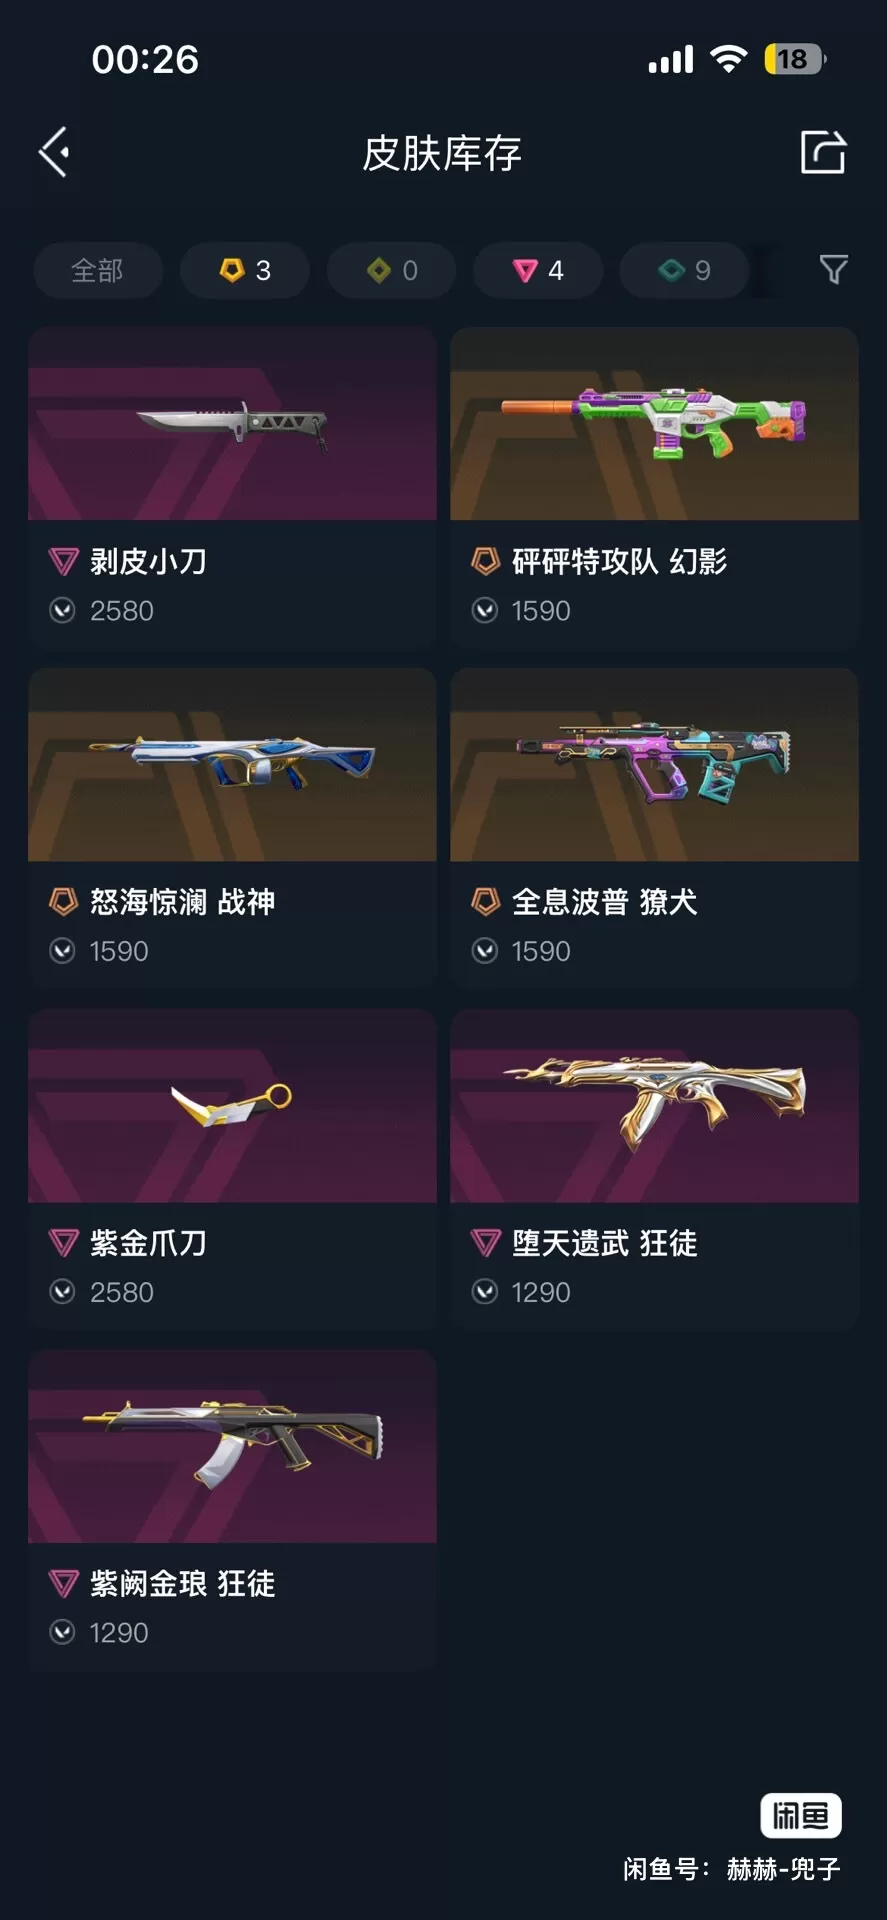This screenshot has width=887, height=1920.
Task: Click the 闲鱼 watermark logo
Action: [x=801, y=1815]
